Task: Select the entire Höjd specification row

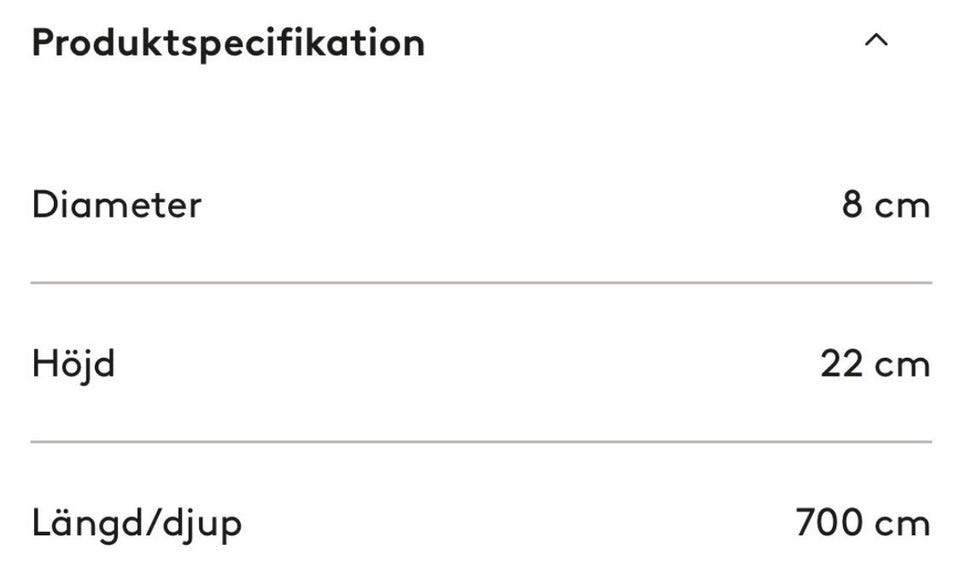Action: [x=481, y=363]
